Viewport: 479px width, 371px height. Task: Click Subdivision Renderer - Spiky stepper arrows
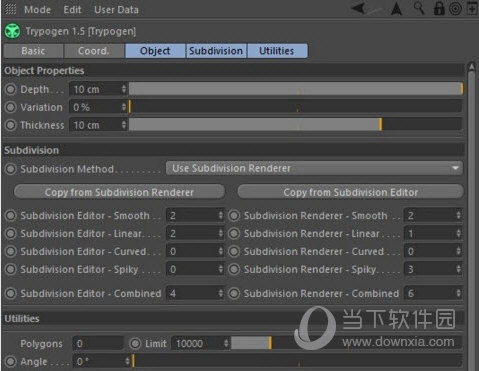point(459,269)
